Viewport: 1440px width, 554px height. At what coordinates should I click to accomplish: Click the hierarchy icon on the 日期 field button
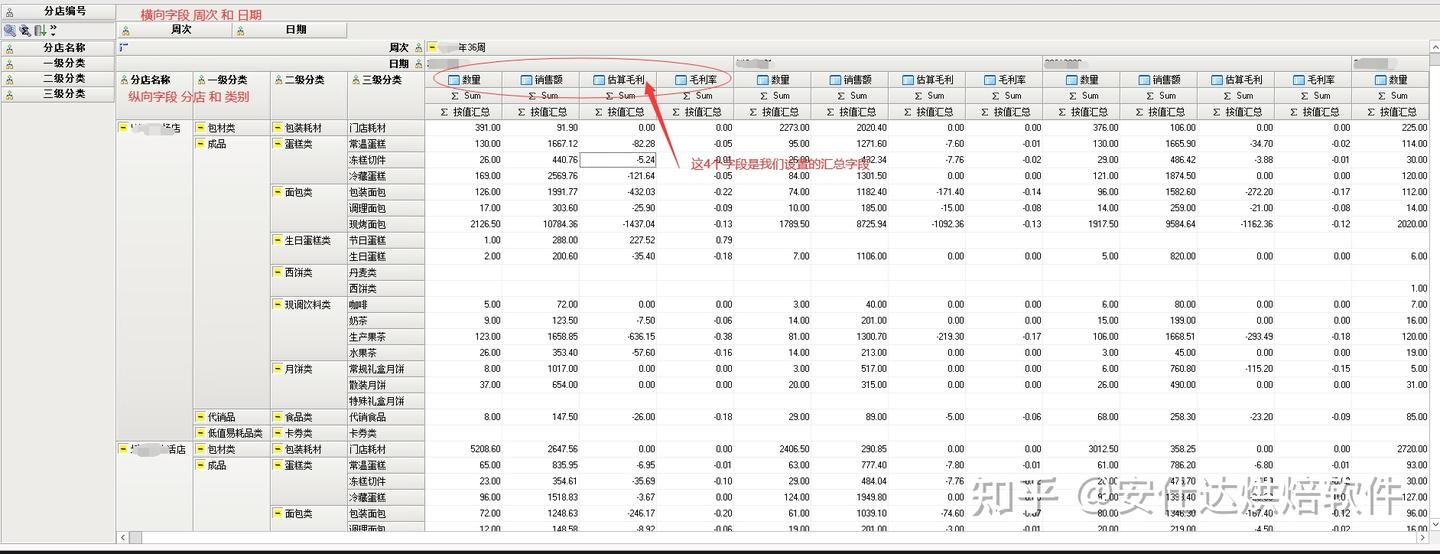click(240, 31)
